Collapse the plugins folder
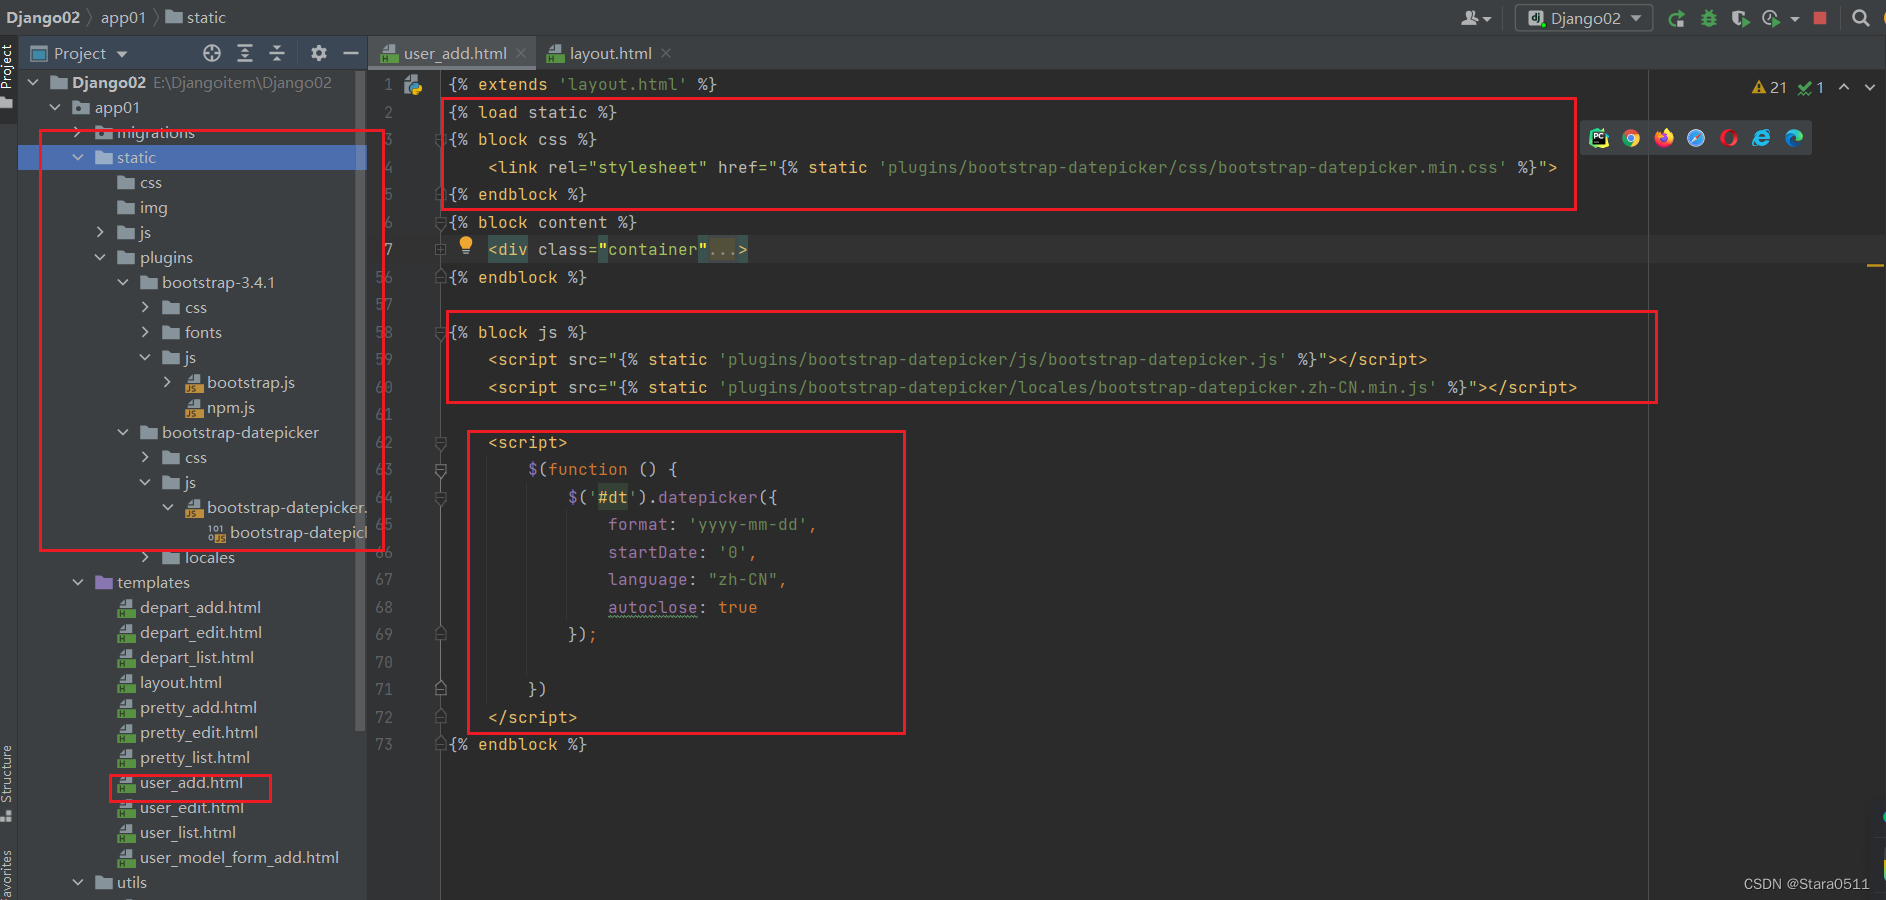1886x900 pixels. click(100, 257)
